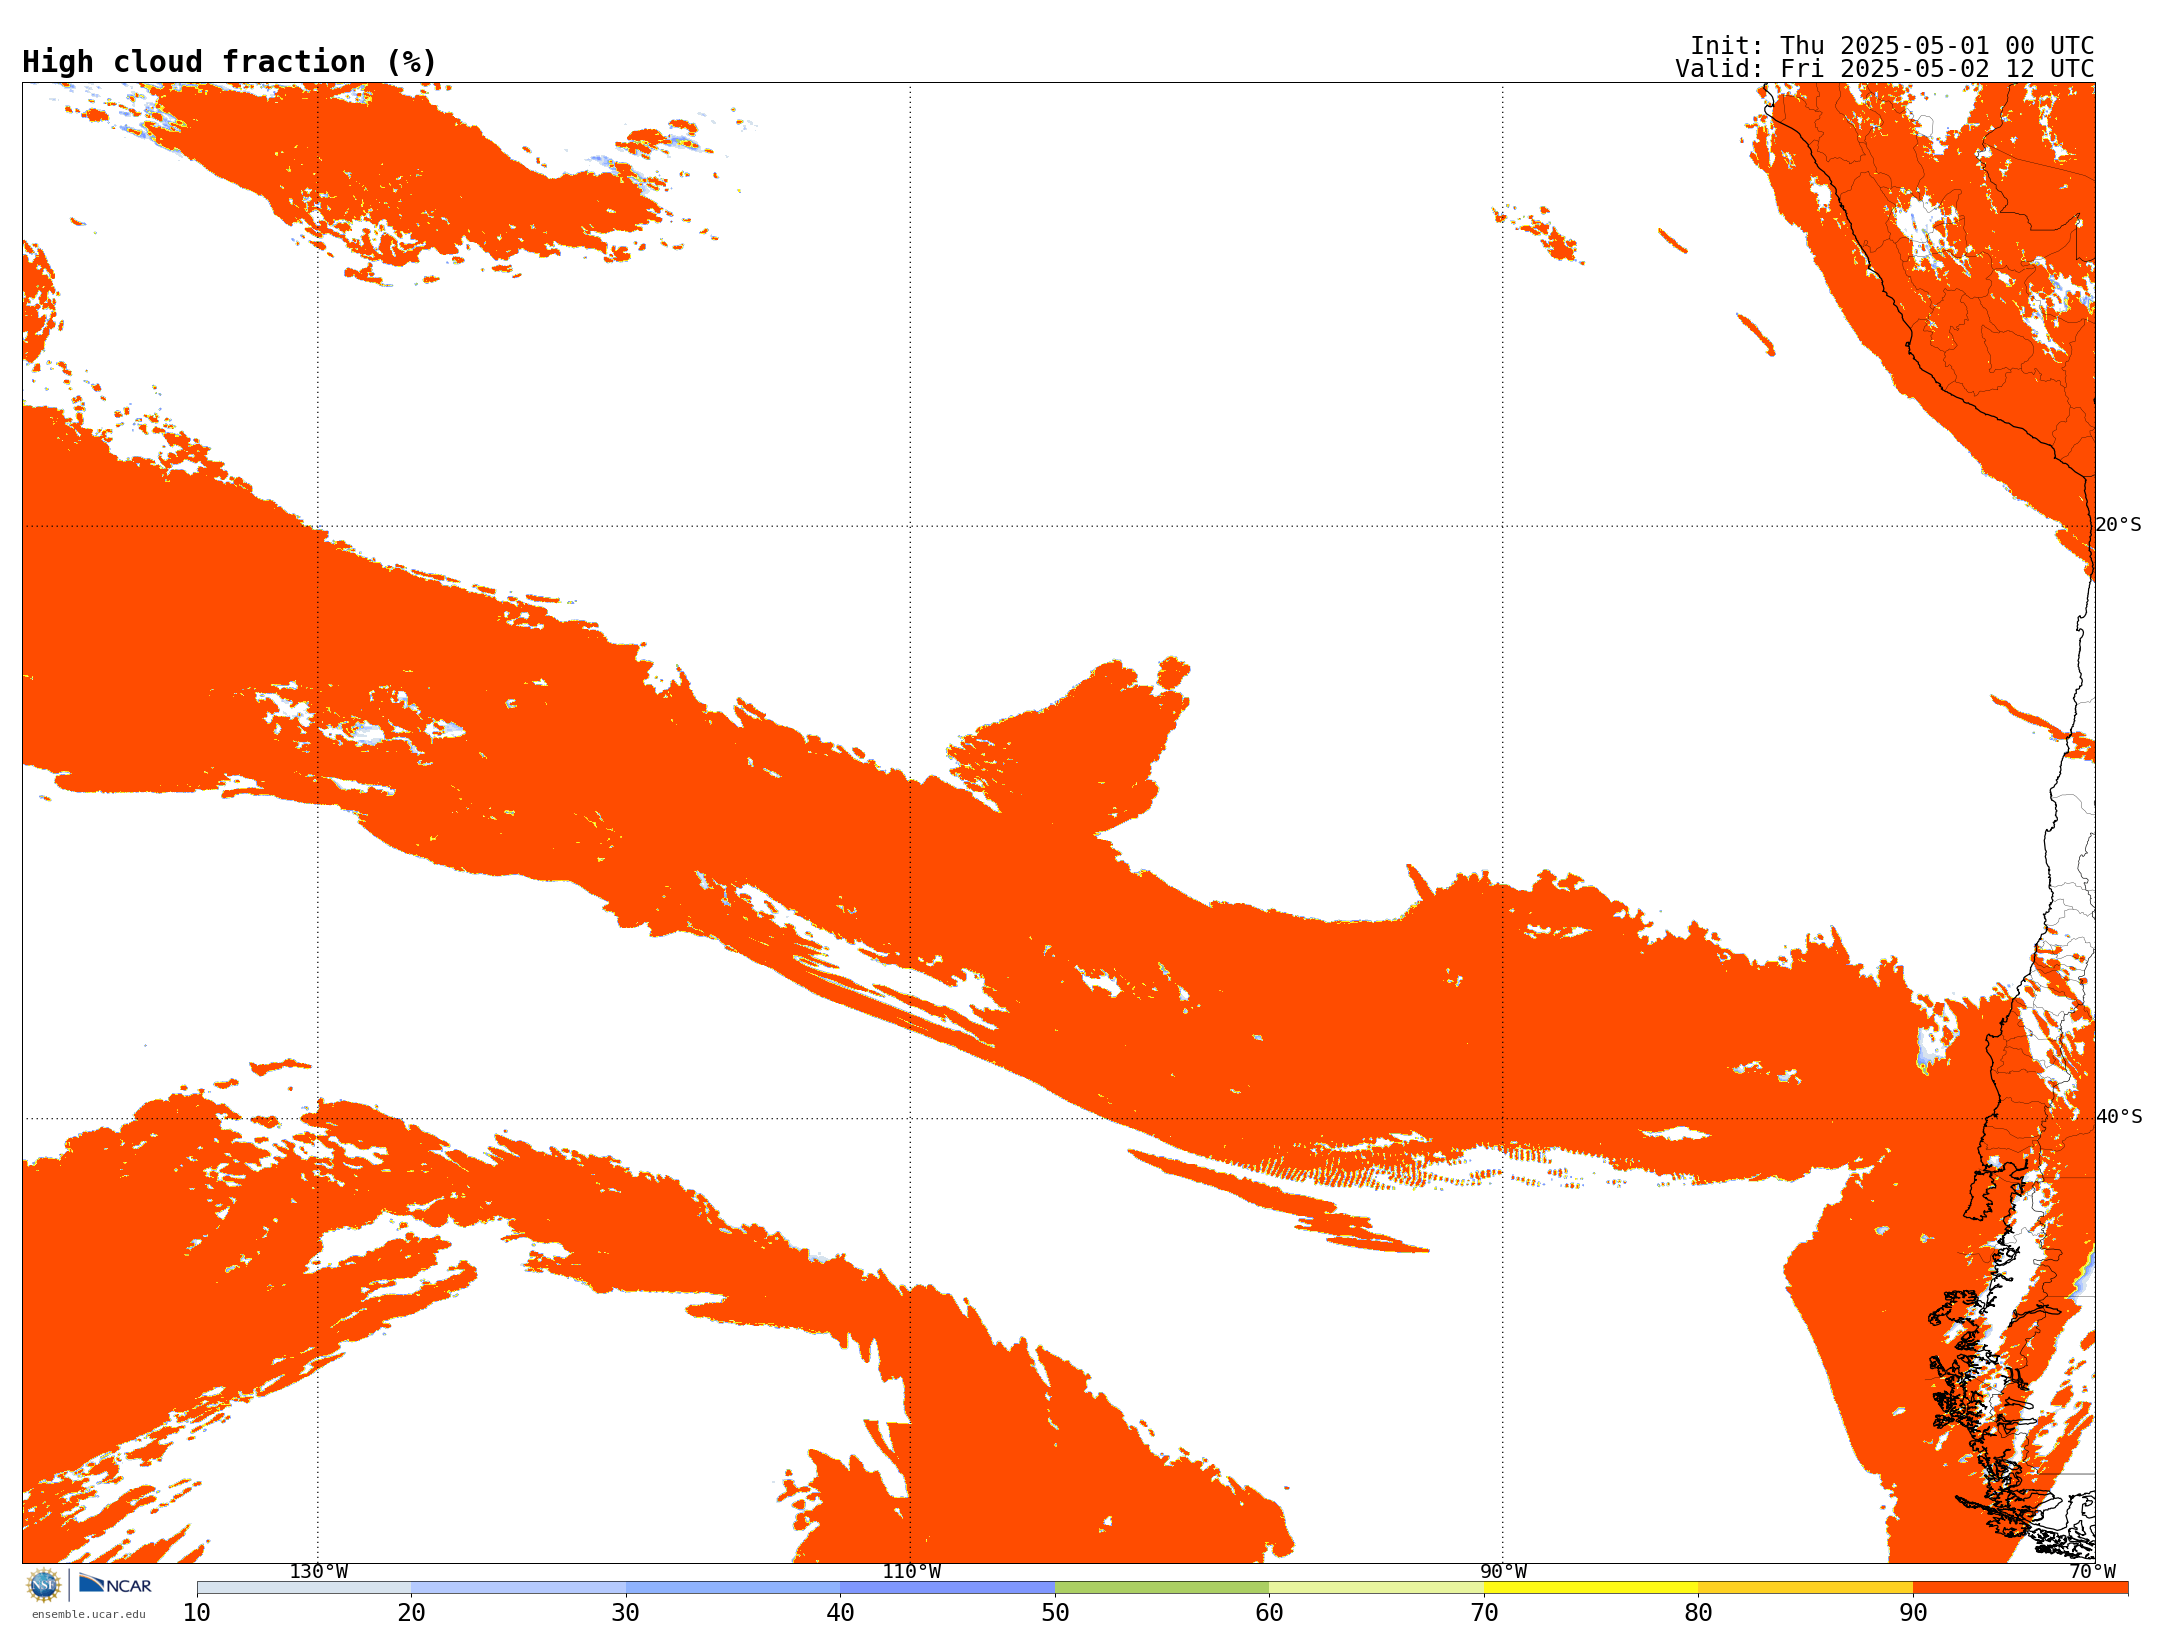Click the "Init: Thu 2025-05-01 00 UTC" text

(x=1892, y=46)
